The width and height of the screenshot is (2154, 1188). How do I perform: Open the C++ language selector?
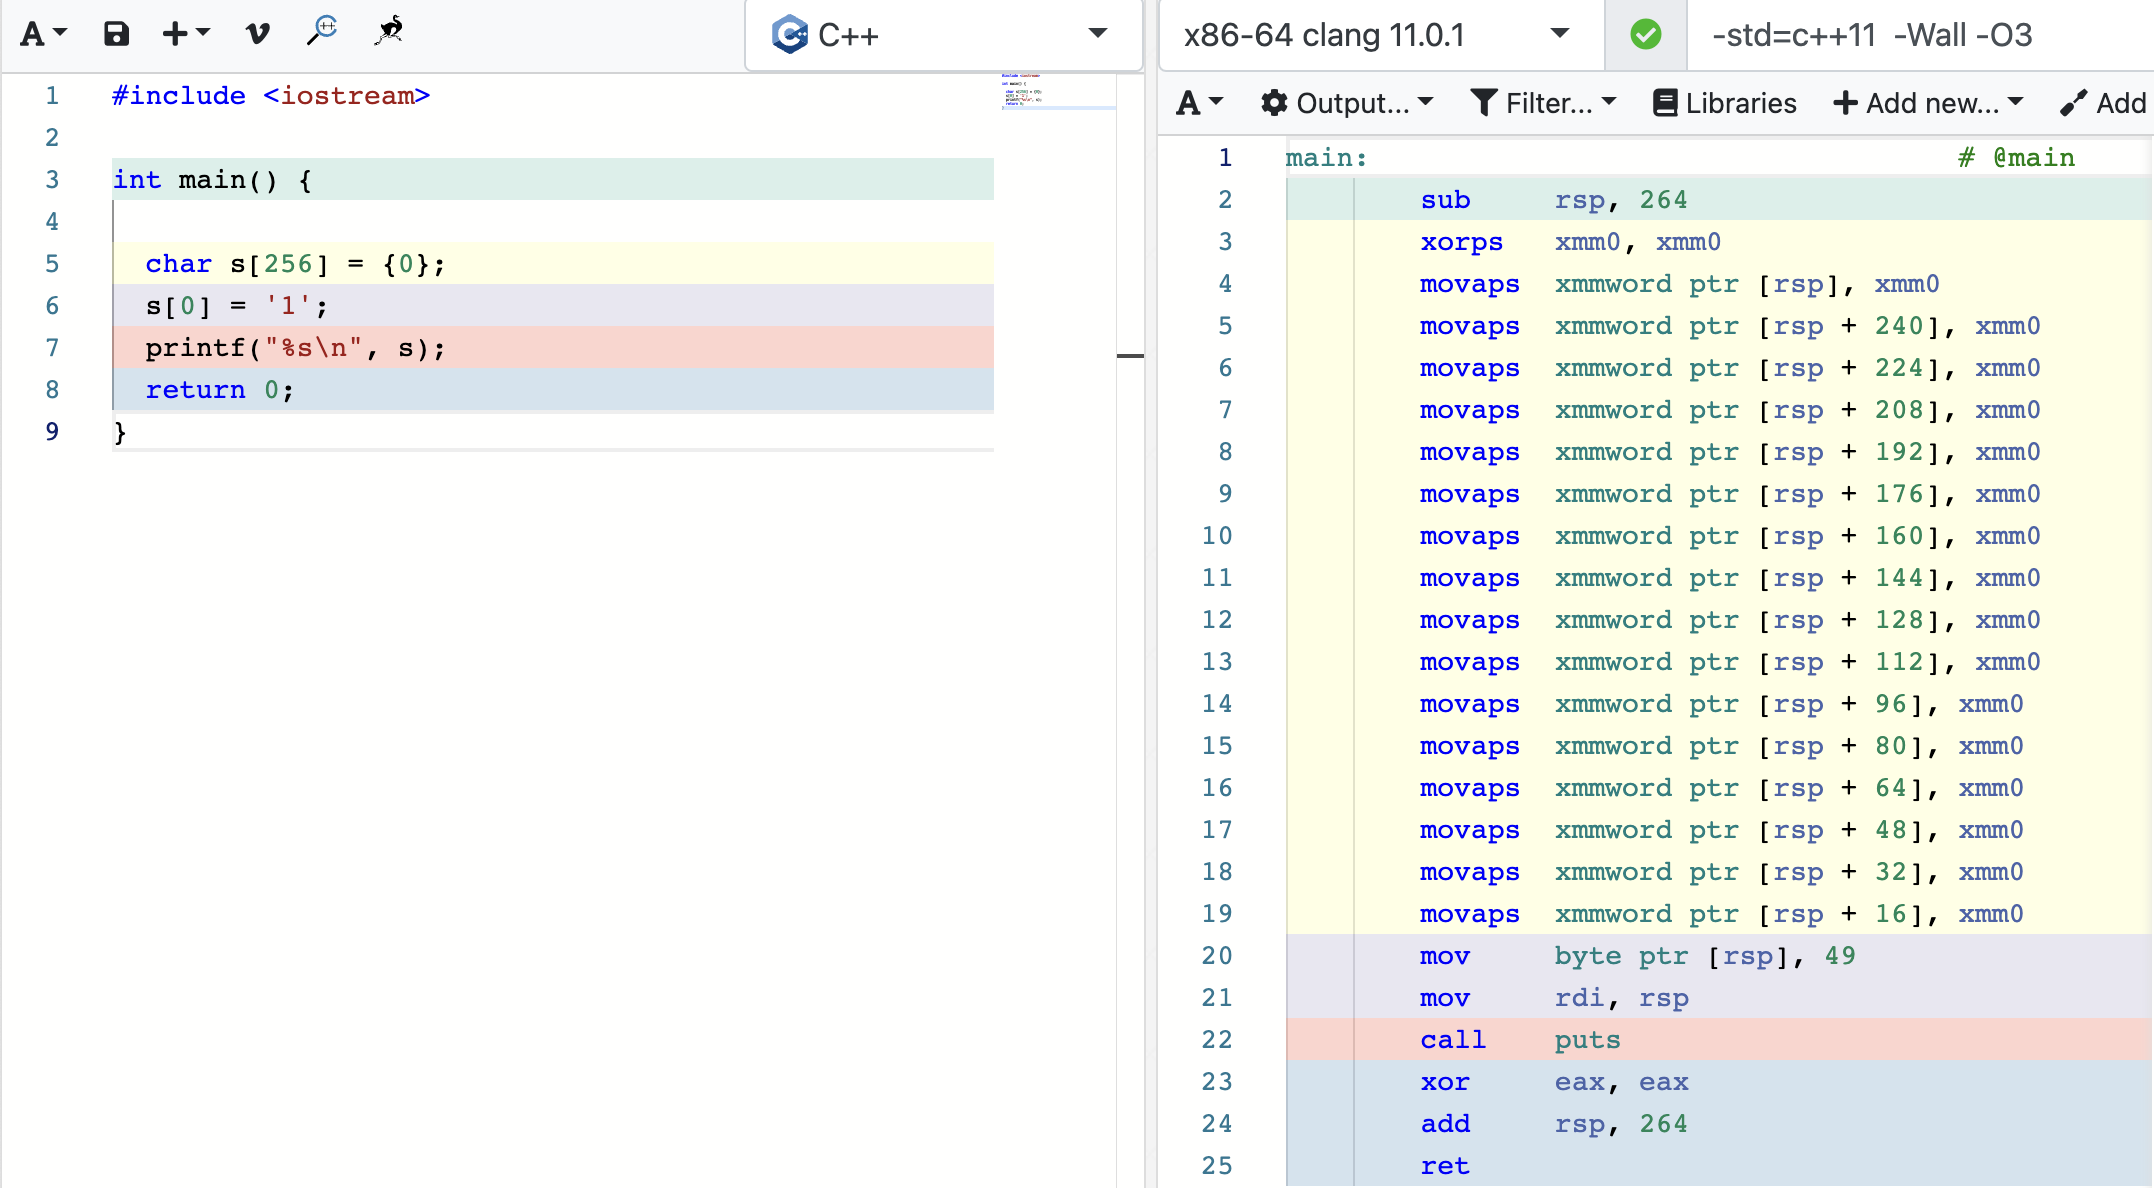[943, 34]
